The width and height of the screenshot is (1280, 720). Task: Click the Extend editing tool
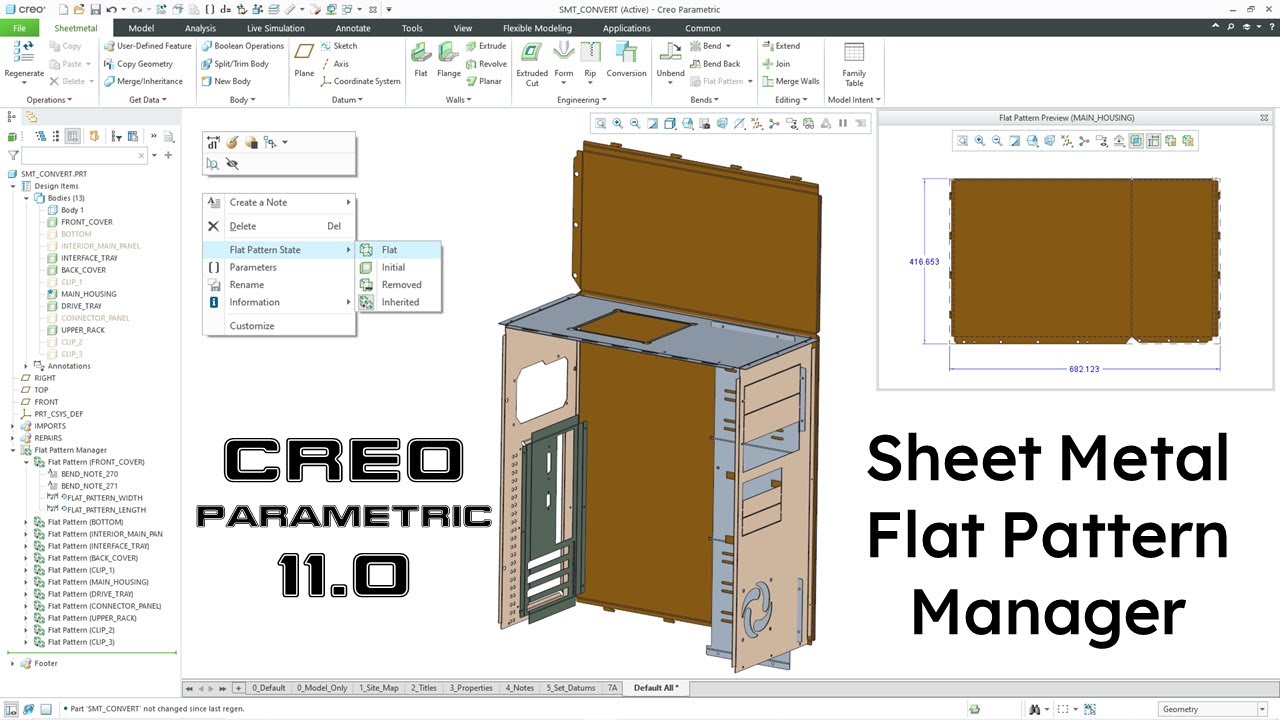pyautogui.click(x=780, y=46)
